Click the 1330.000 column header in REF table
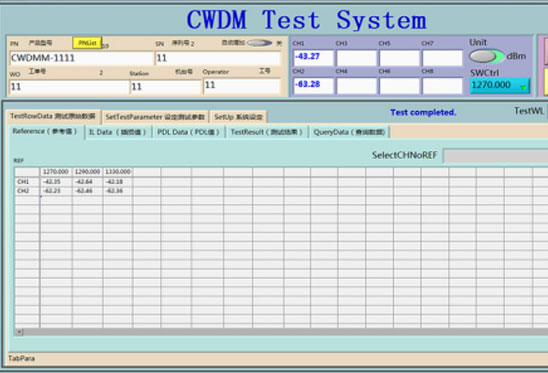The image size is (548, 373). (x=118, y=172)
